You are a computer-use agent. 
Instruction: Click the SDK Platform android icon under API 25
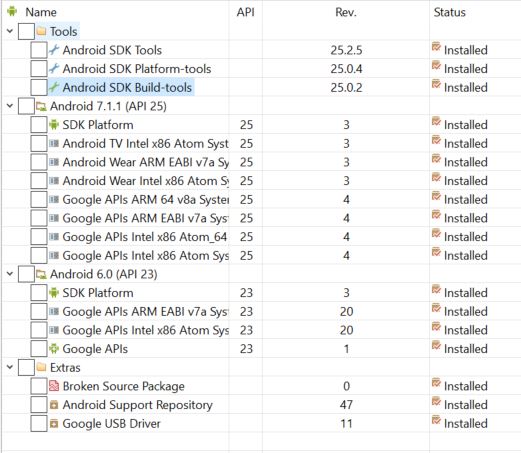pyautogui.click(x=54, y=125)
